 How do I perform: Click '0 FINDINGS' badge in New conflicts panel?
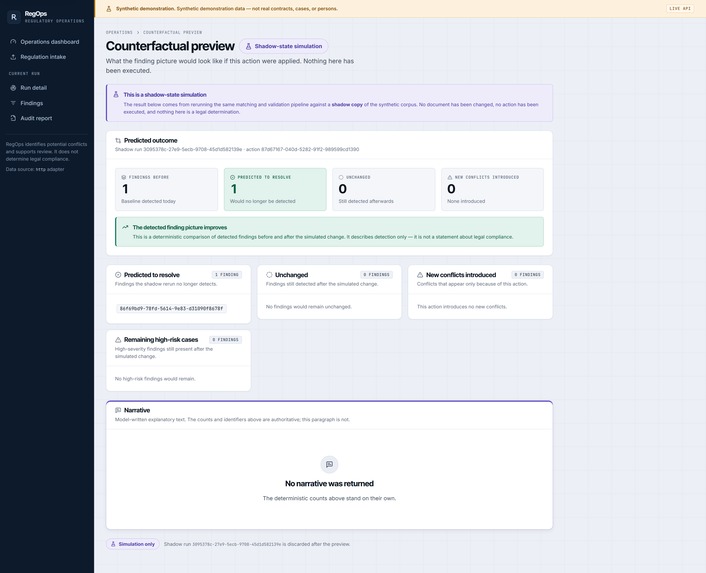pyautogui.click(x=527, y=275)
